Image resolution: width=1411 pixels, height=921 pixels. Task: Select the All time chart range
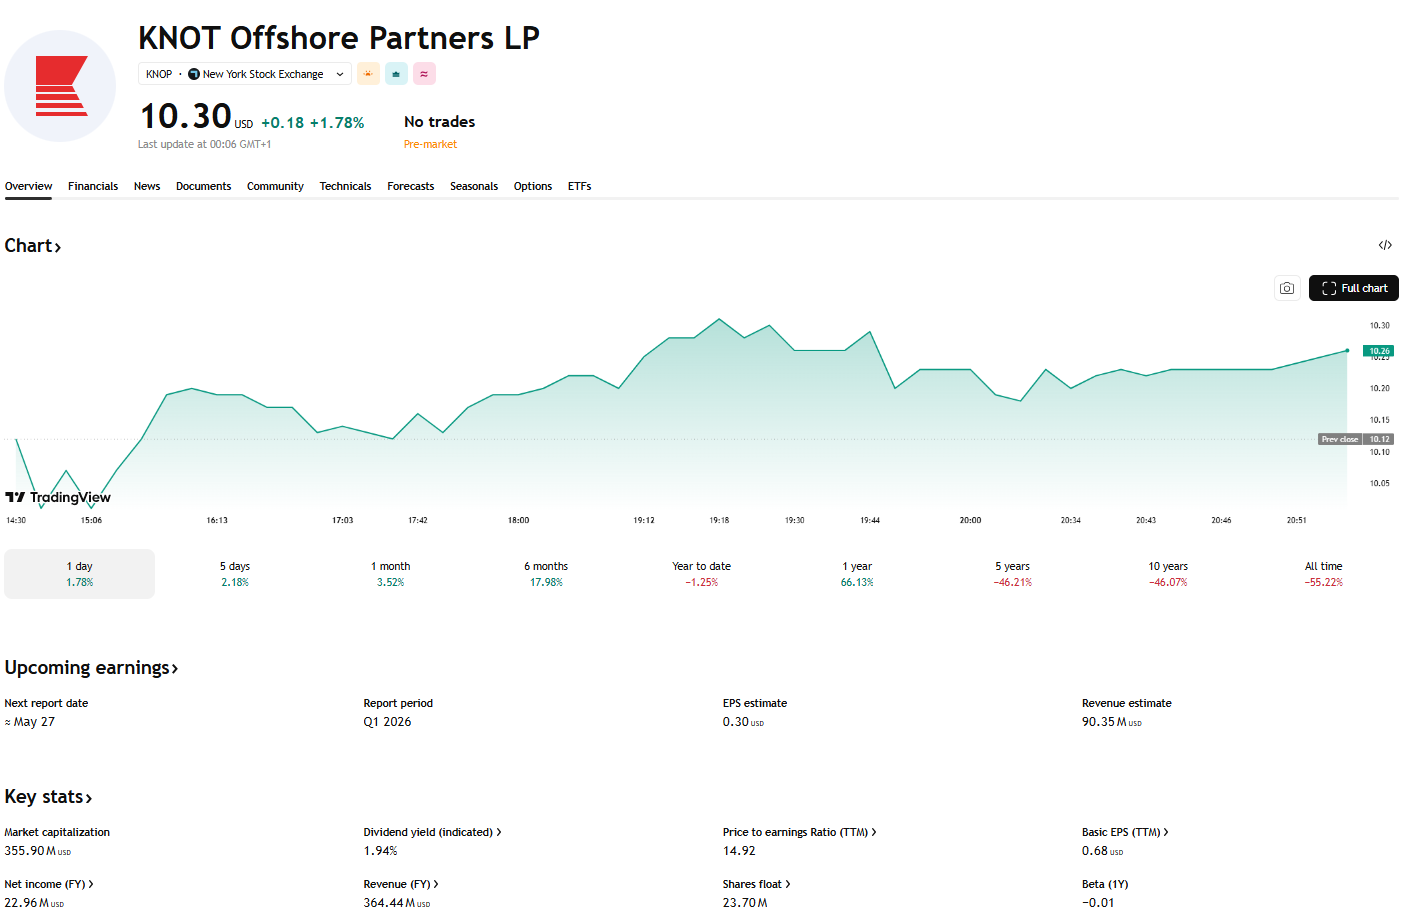coord(1324,574)
